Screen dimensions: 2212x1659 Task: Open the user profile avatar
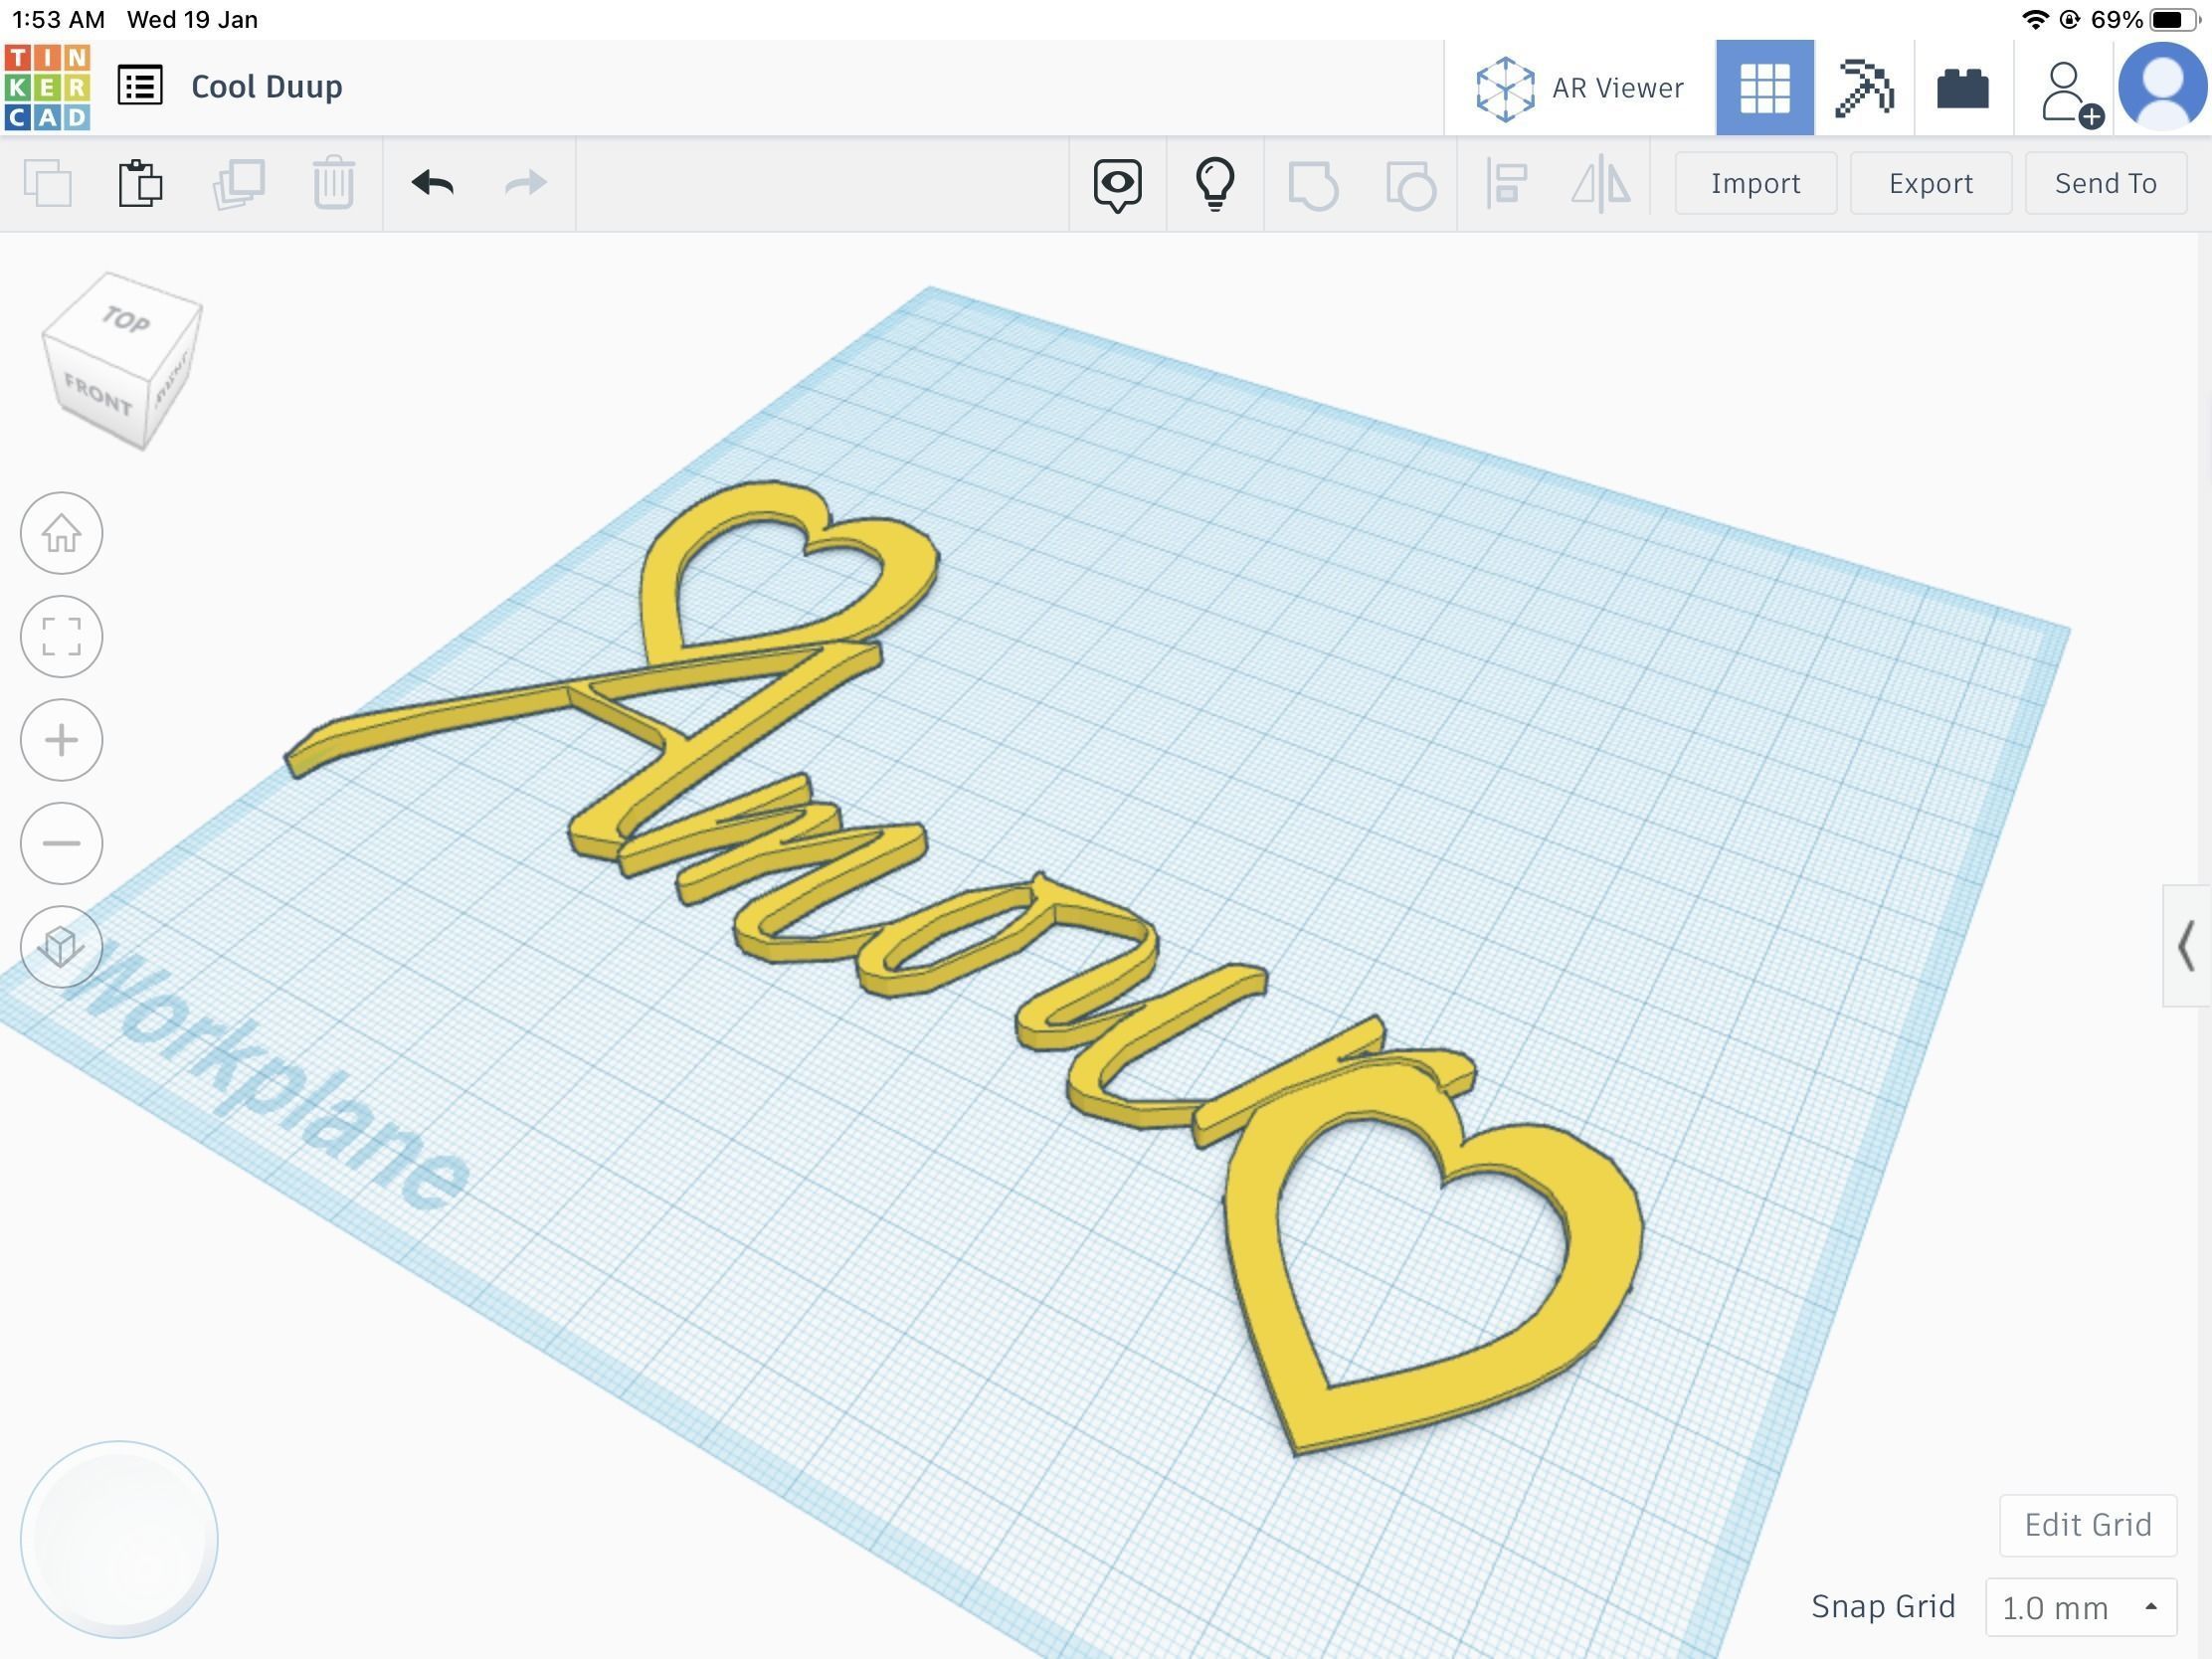pyautogui.click(x=2162, y=87)
